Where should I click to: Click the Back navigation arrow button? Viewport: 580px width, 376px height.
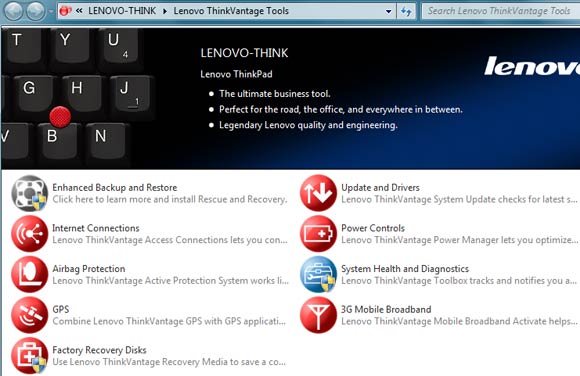[13, 11]
